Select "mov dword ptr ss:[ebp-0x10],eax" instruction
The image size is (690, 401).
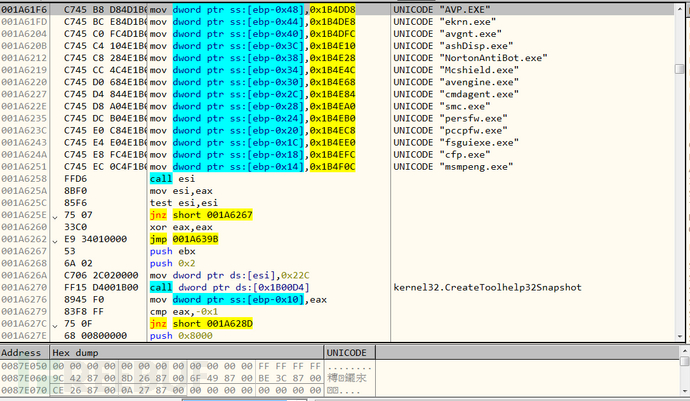(x=238, y=300)
